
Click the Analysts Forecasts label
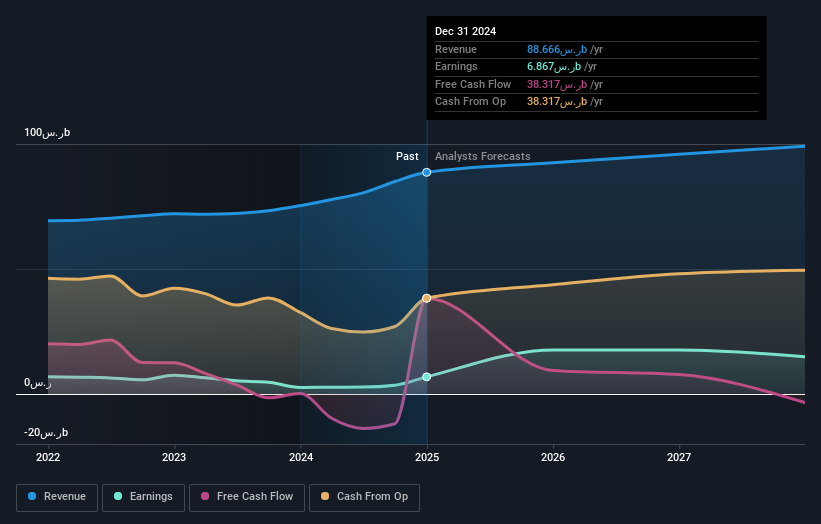point(483,156)
